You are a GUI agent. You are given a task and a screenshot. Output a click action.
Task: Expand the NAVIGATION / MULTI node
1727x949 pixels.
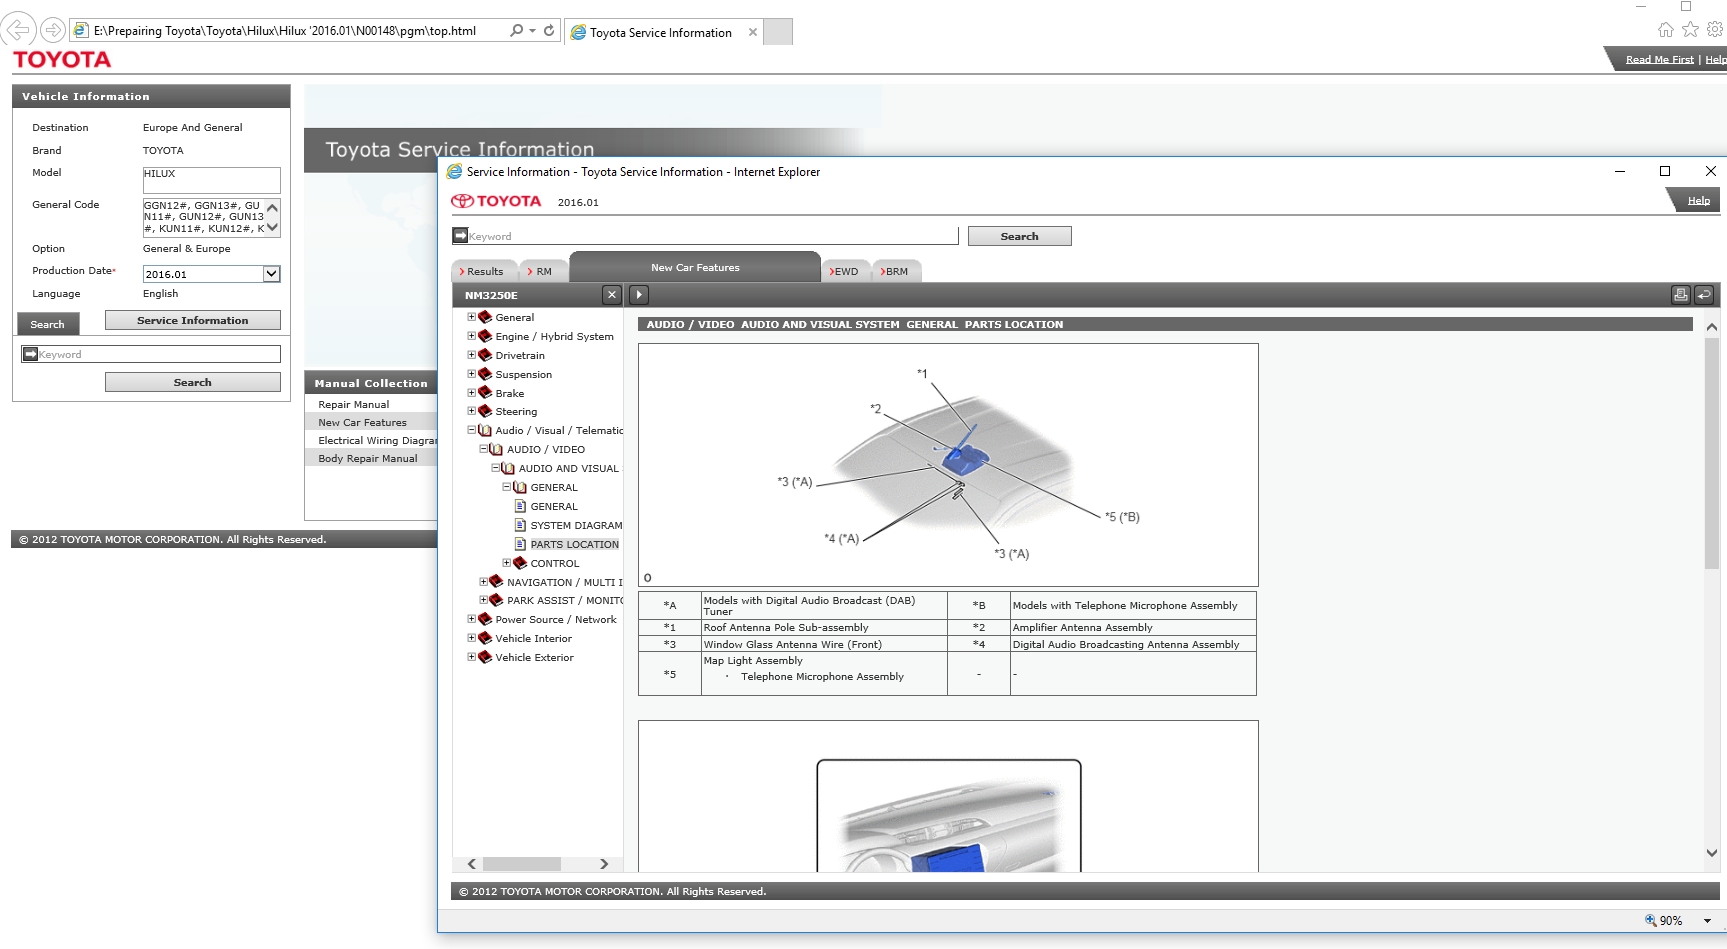483,582
